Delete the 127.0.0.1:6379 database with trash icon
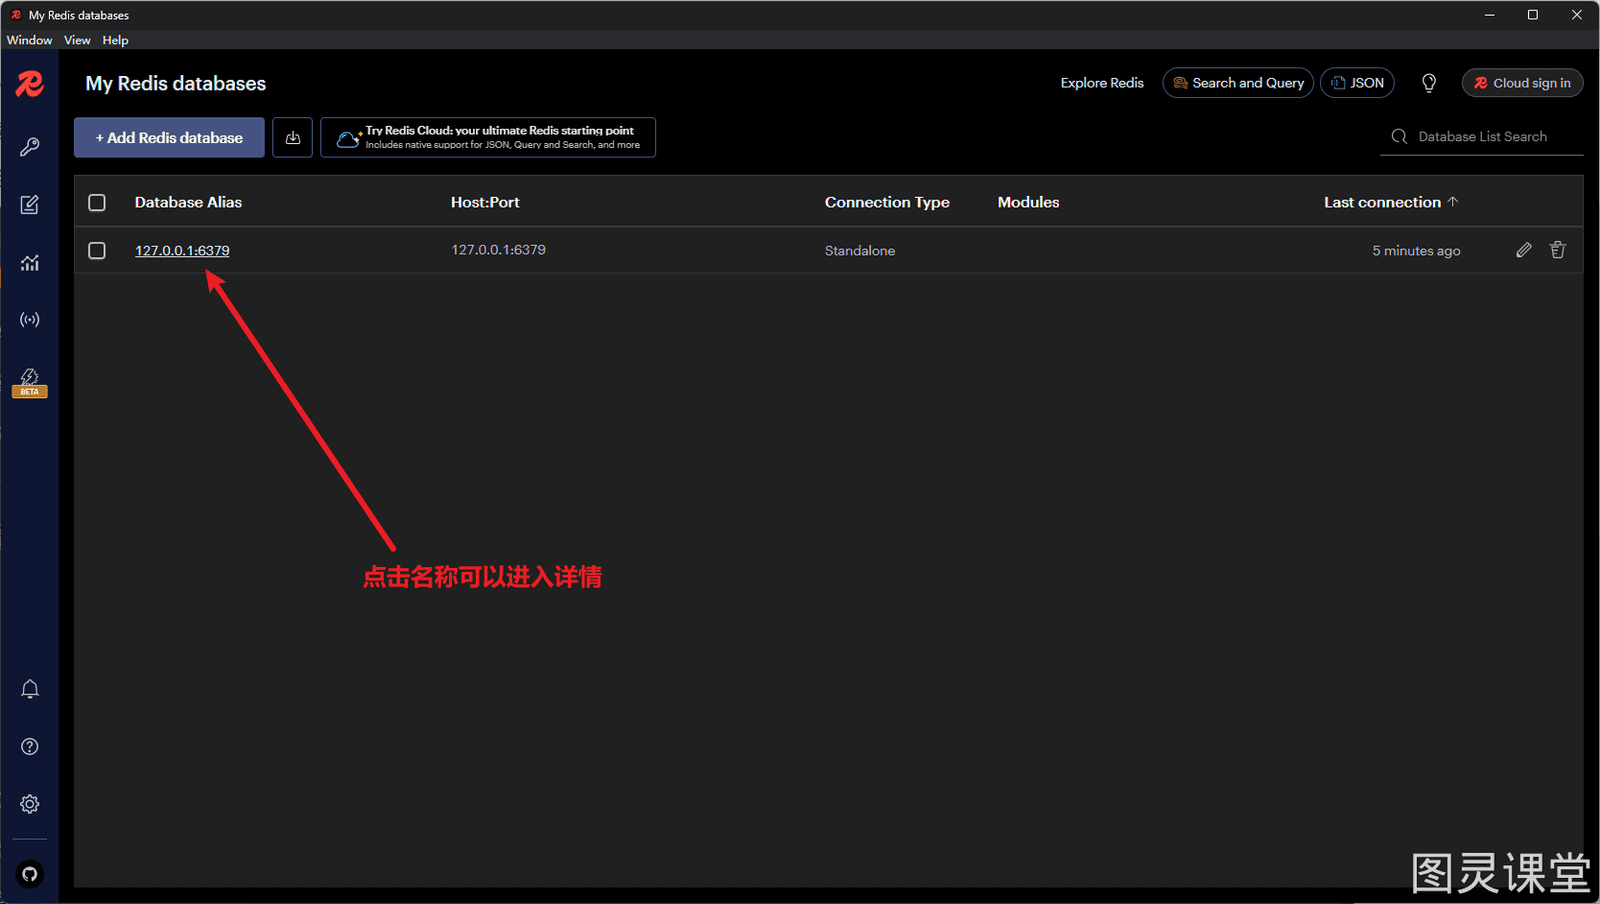Screen dimensions: 1600x904 (x=1558, y=250)
